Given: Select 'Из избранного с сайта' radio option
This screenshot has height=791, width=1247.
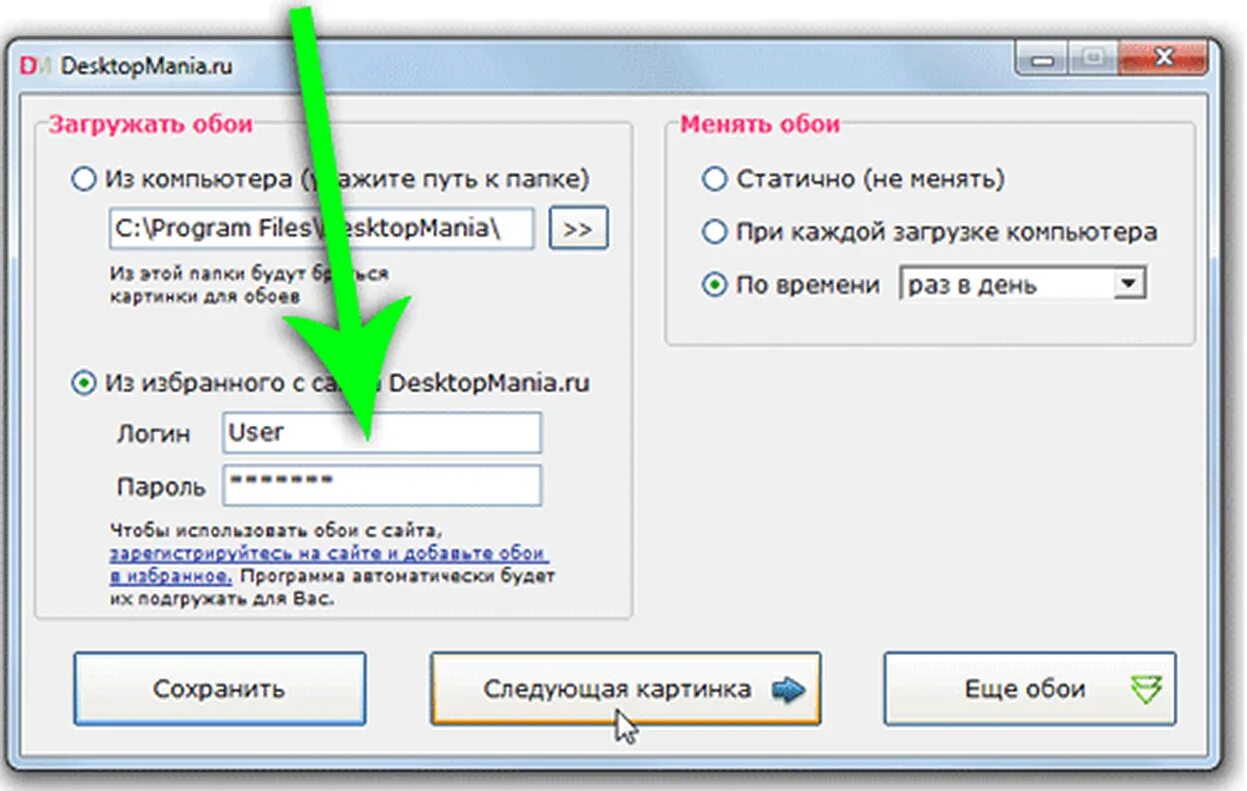Looking at the screenshot, I should [x=84, y=383].
